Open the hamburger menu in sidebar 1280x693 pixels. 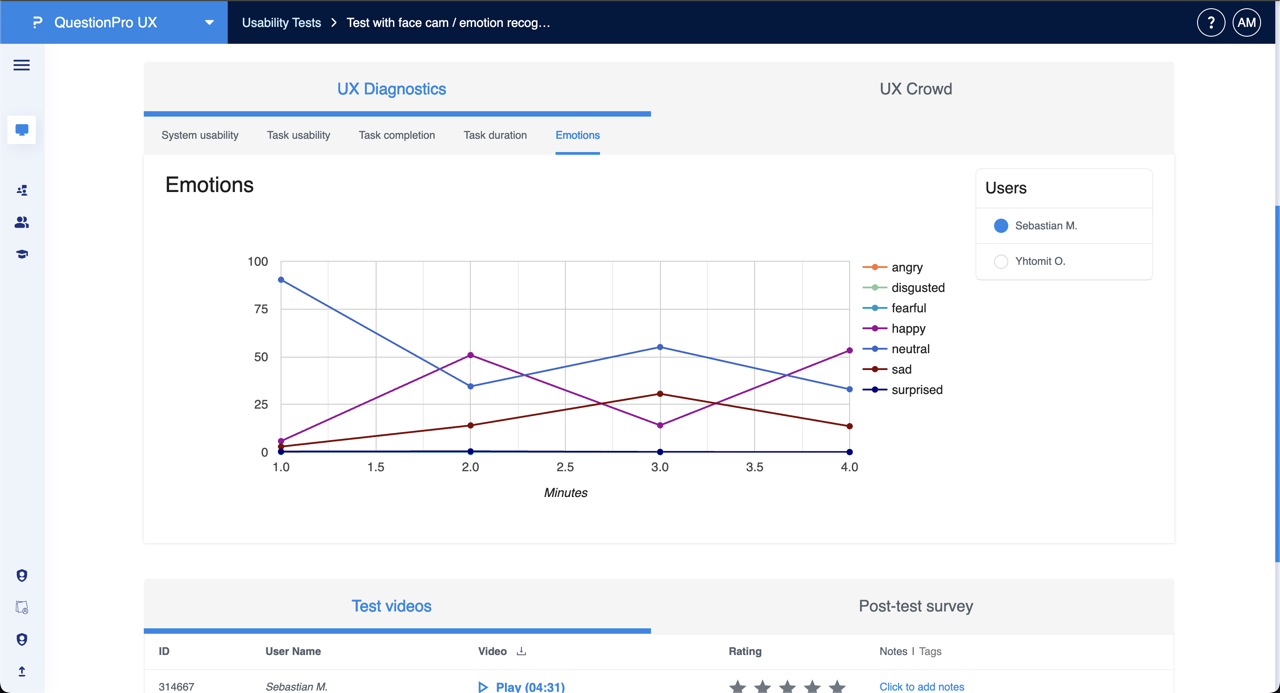click(21, 65)
